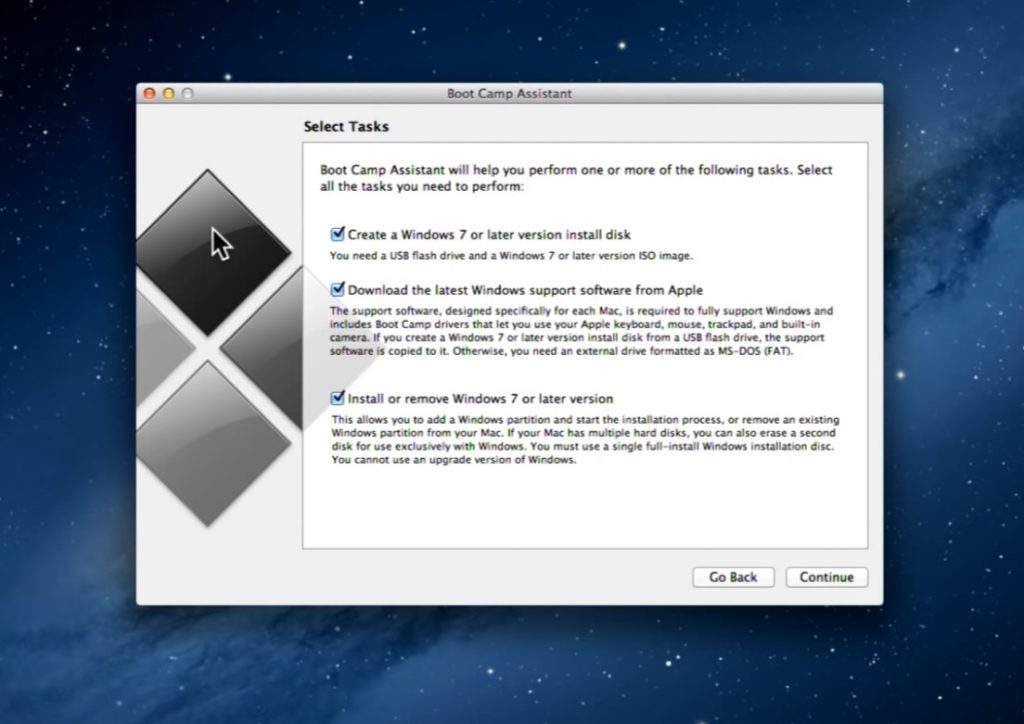This screenshot has height=724, width=1024.
Task: Click the USB flash drive and ISO image note
Action: [511, 256]
